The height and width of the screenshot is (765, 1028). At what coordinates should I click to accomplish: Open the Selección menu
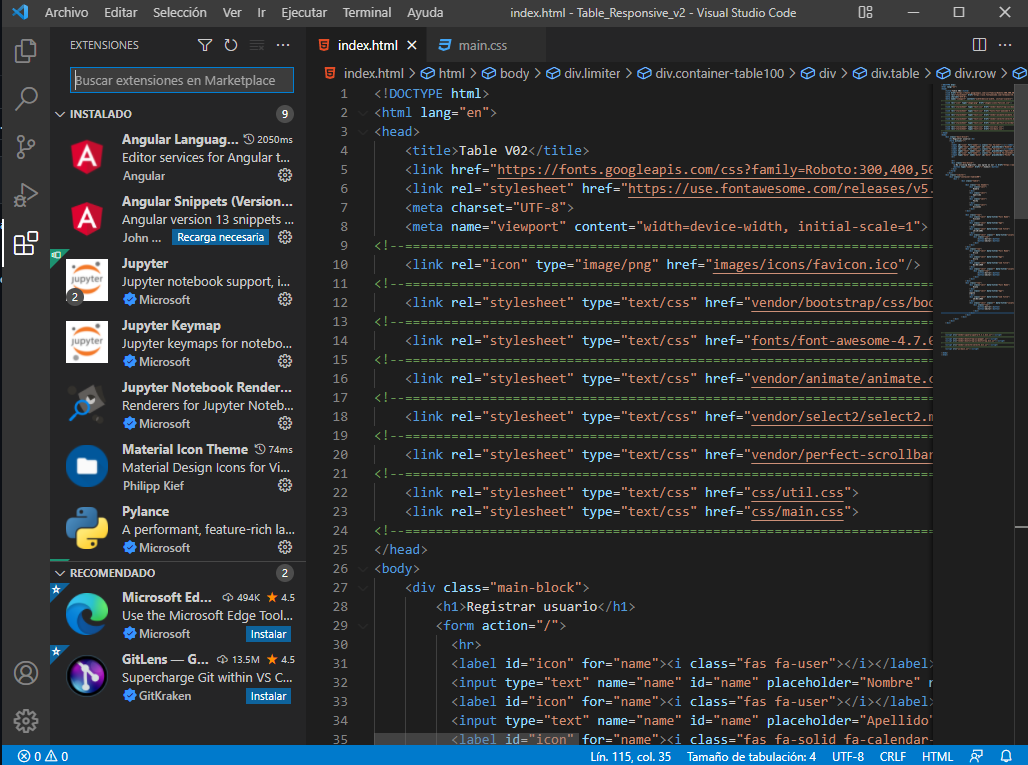(180, 12)
